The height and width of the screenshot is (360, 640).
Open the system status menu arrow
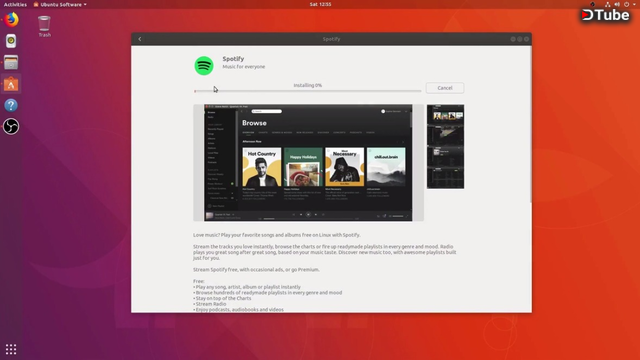tap(634, 4)
